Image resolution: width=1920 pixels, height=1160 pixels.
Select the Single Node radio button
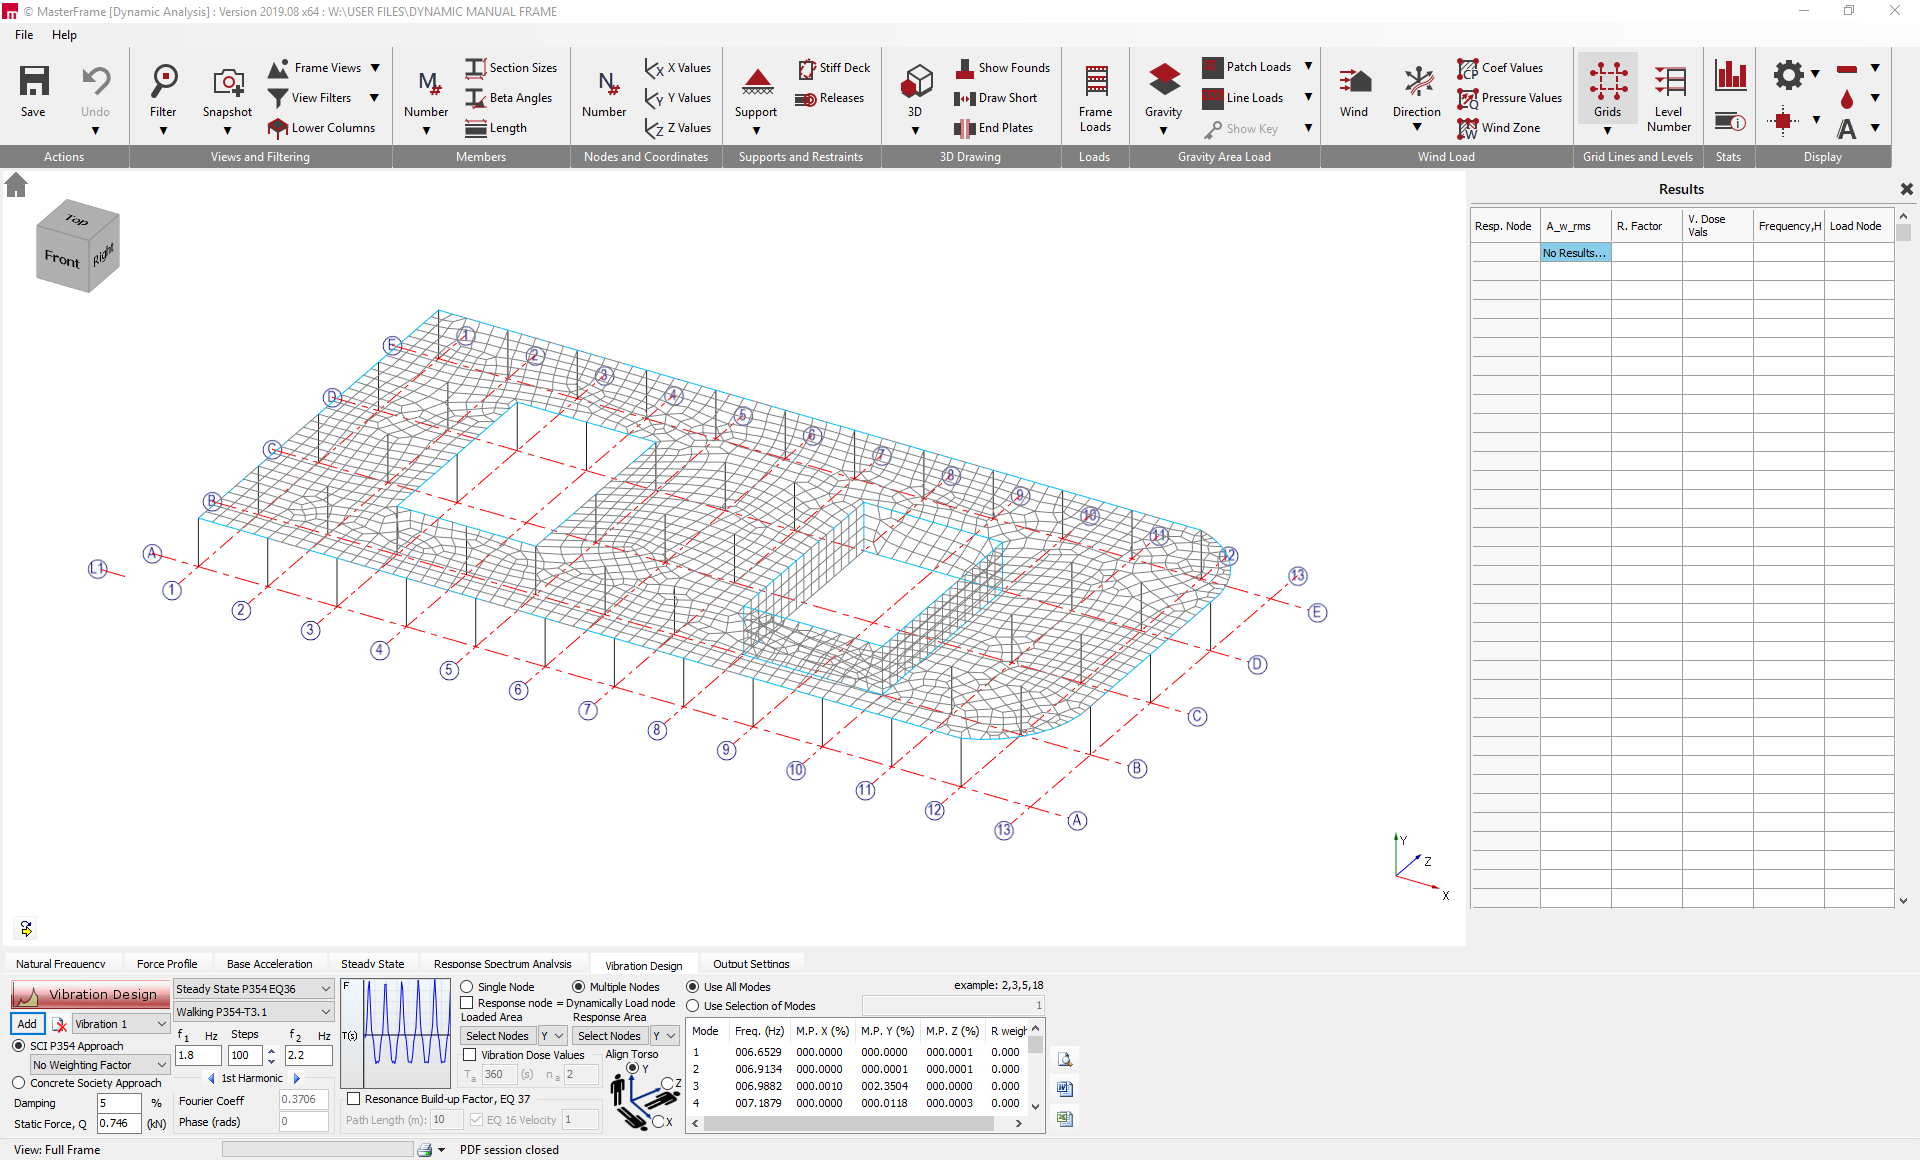(467, 987)
